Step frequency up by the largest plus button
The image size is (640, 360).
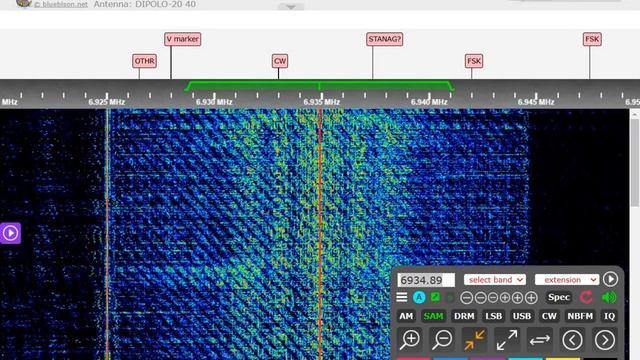pos(531,298)
